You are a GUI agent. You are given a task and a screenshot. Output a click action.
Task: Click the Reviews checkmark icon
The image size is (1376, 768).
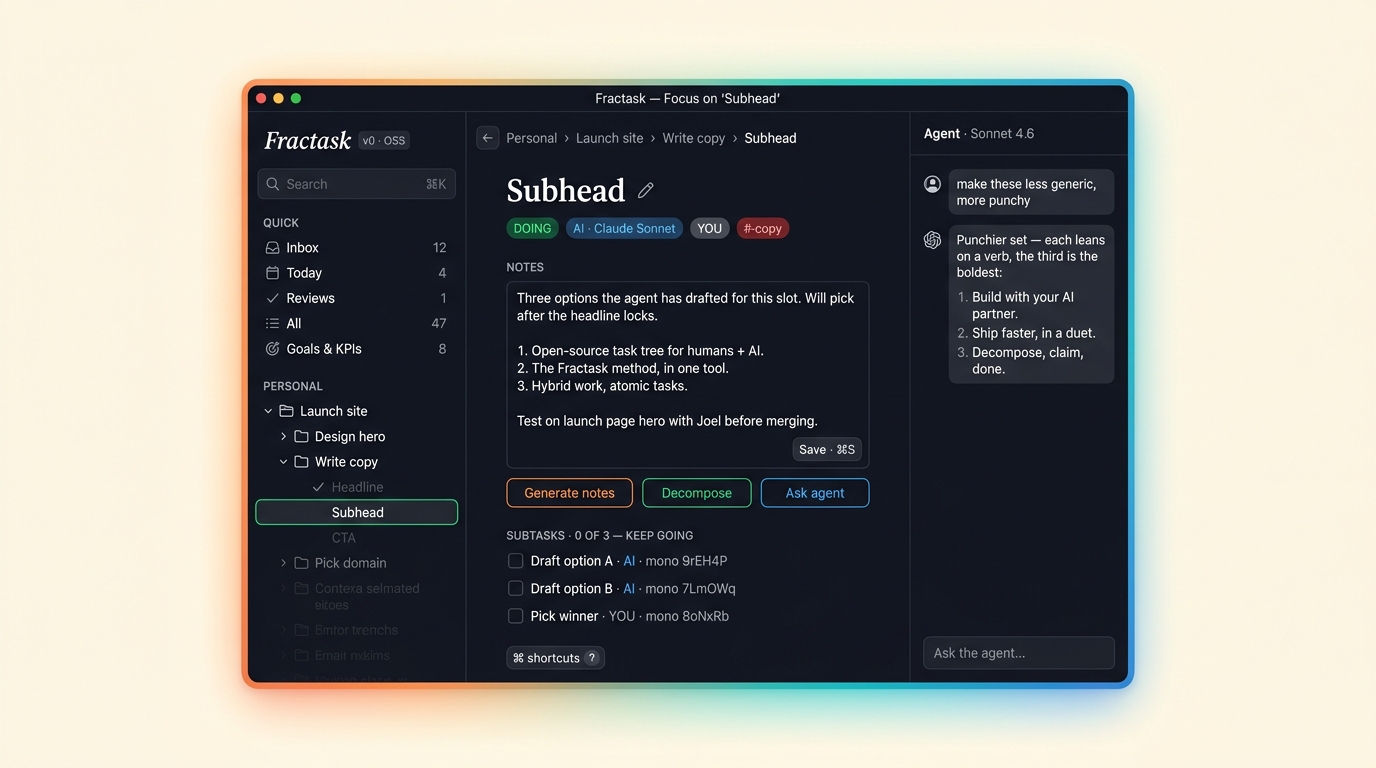272,298
